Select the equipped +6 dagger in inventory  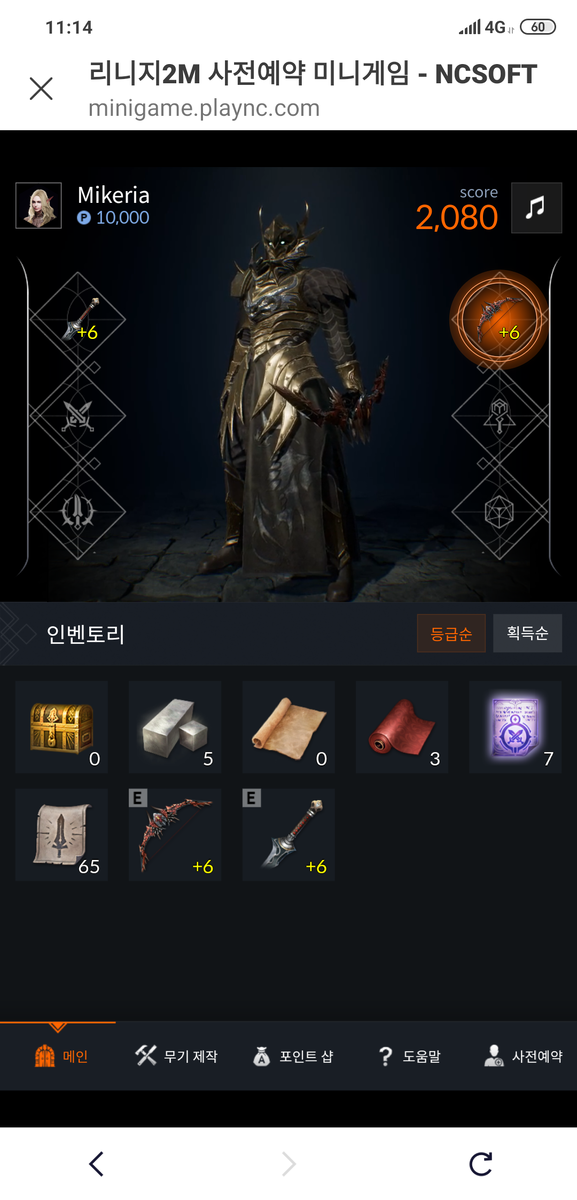pyautogui.click(x=288, y=835)
